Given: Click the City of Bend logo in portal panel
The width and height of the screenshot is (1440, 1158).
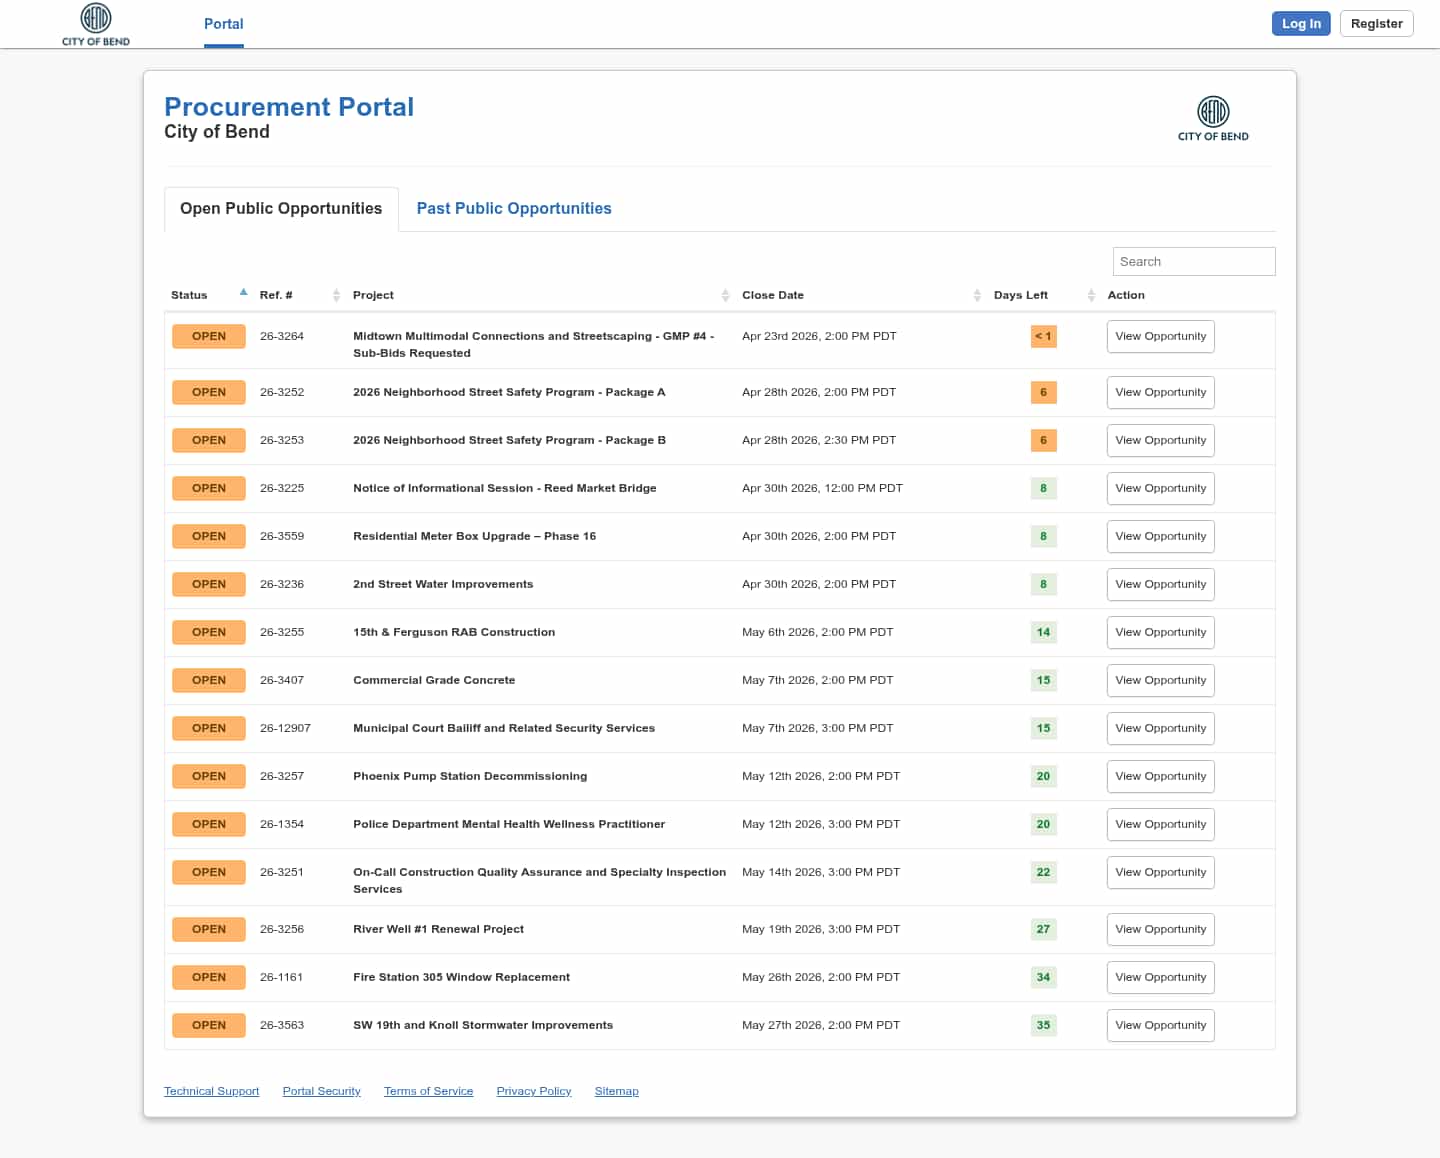Looking at the screenshot, I should tap(1212, 118).
